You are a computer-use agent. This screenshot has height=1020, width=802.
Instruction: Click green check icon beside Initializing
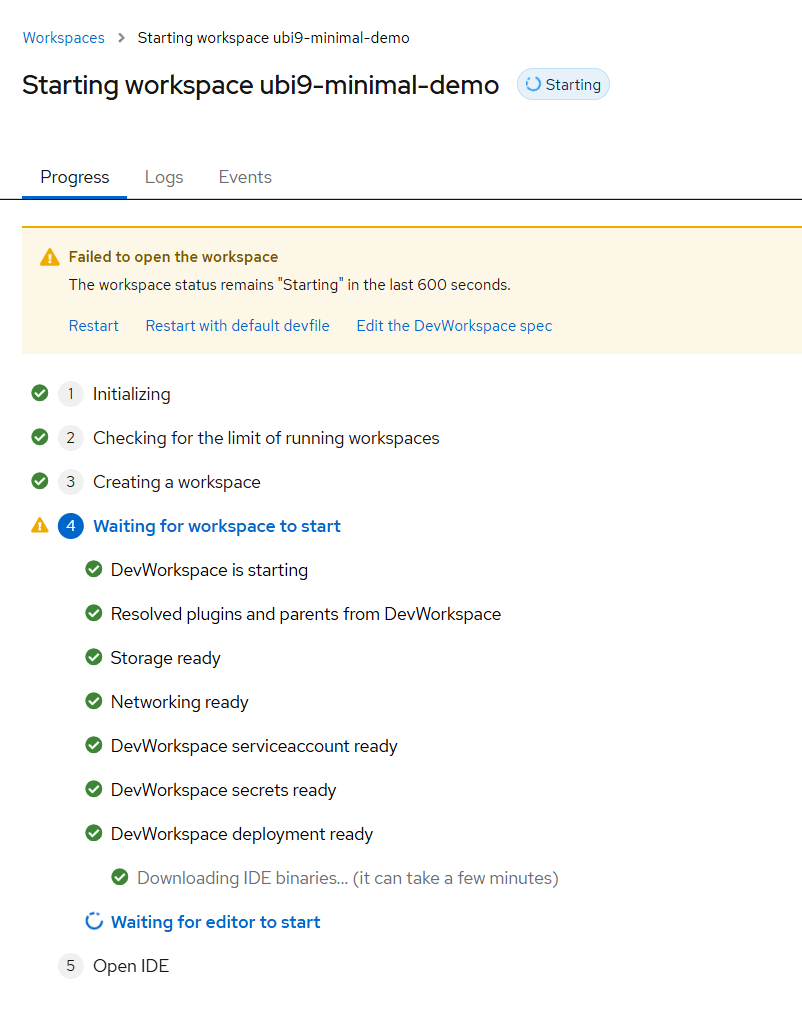click(40, 394)
